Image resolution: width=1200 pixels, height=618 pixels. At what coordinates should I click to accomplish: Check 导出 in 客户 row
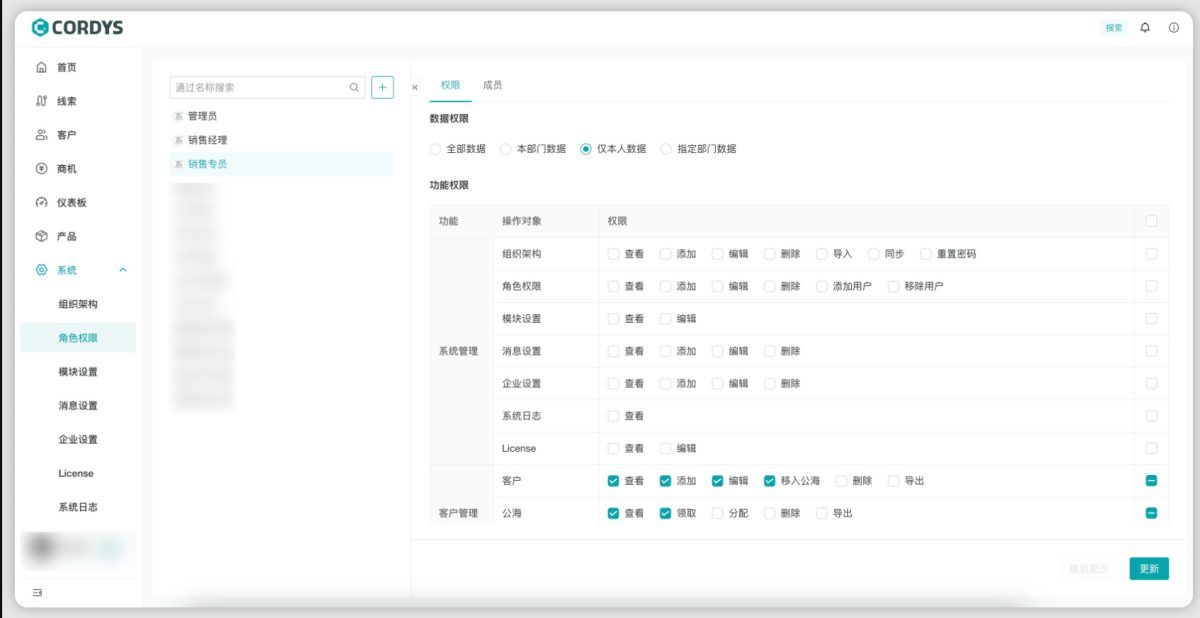click(x=894, y=481)
